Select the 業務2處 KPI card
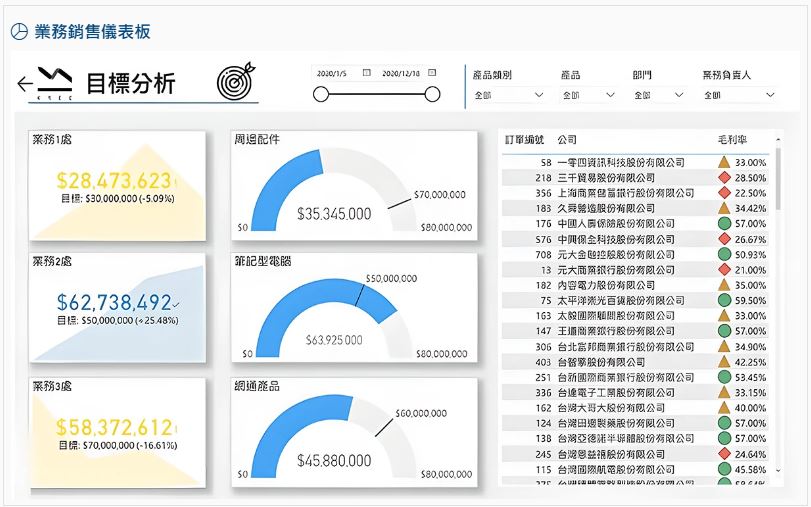 [x=117, y=306]
